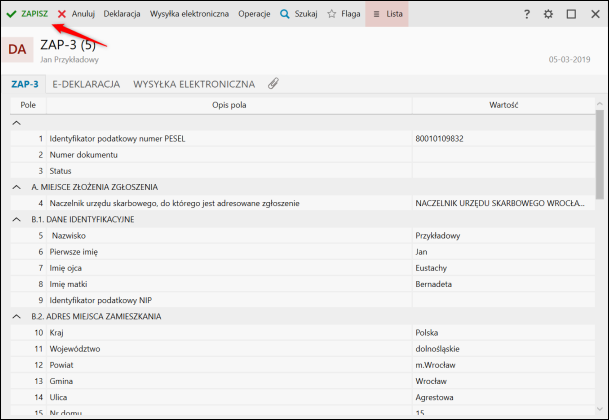Collapse B.2. ADRES MIEJSCA ZAMIESZKANIA section
The width and height of the screenshot is (609, 420).
coord(16,317)
